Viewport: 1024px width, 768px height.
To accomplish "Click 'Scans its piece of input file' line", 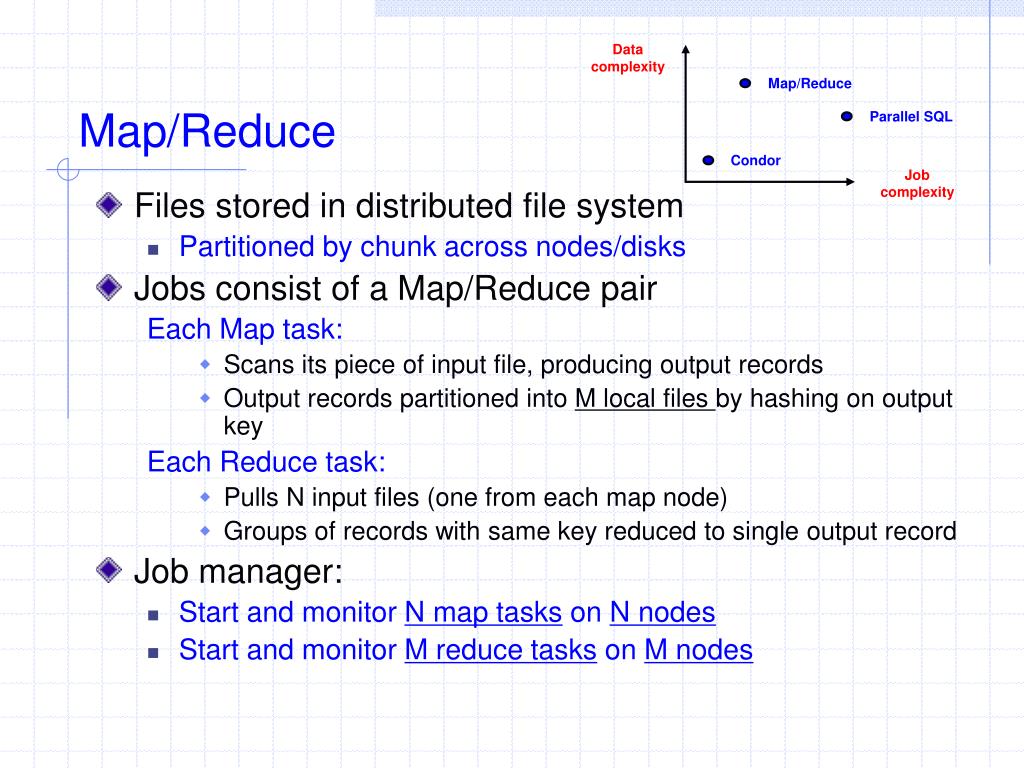I will point(523,365).
